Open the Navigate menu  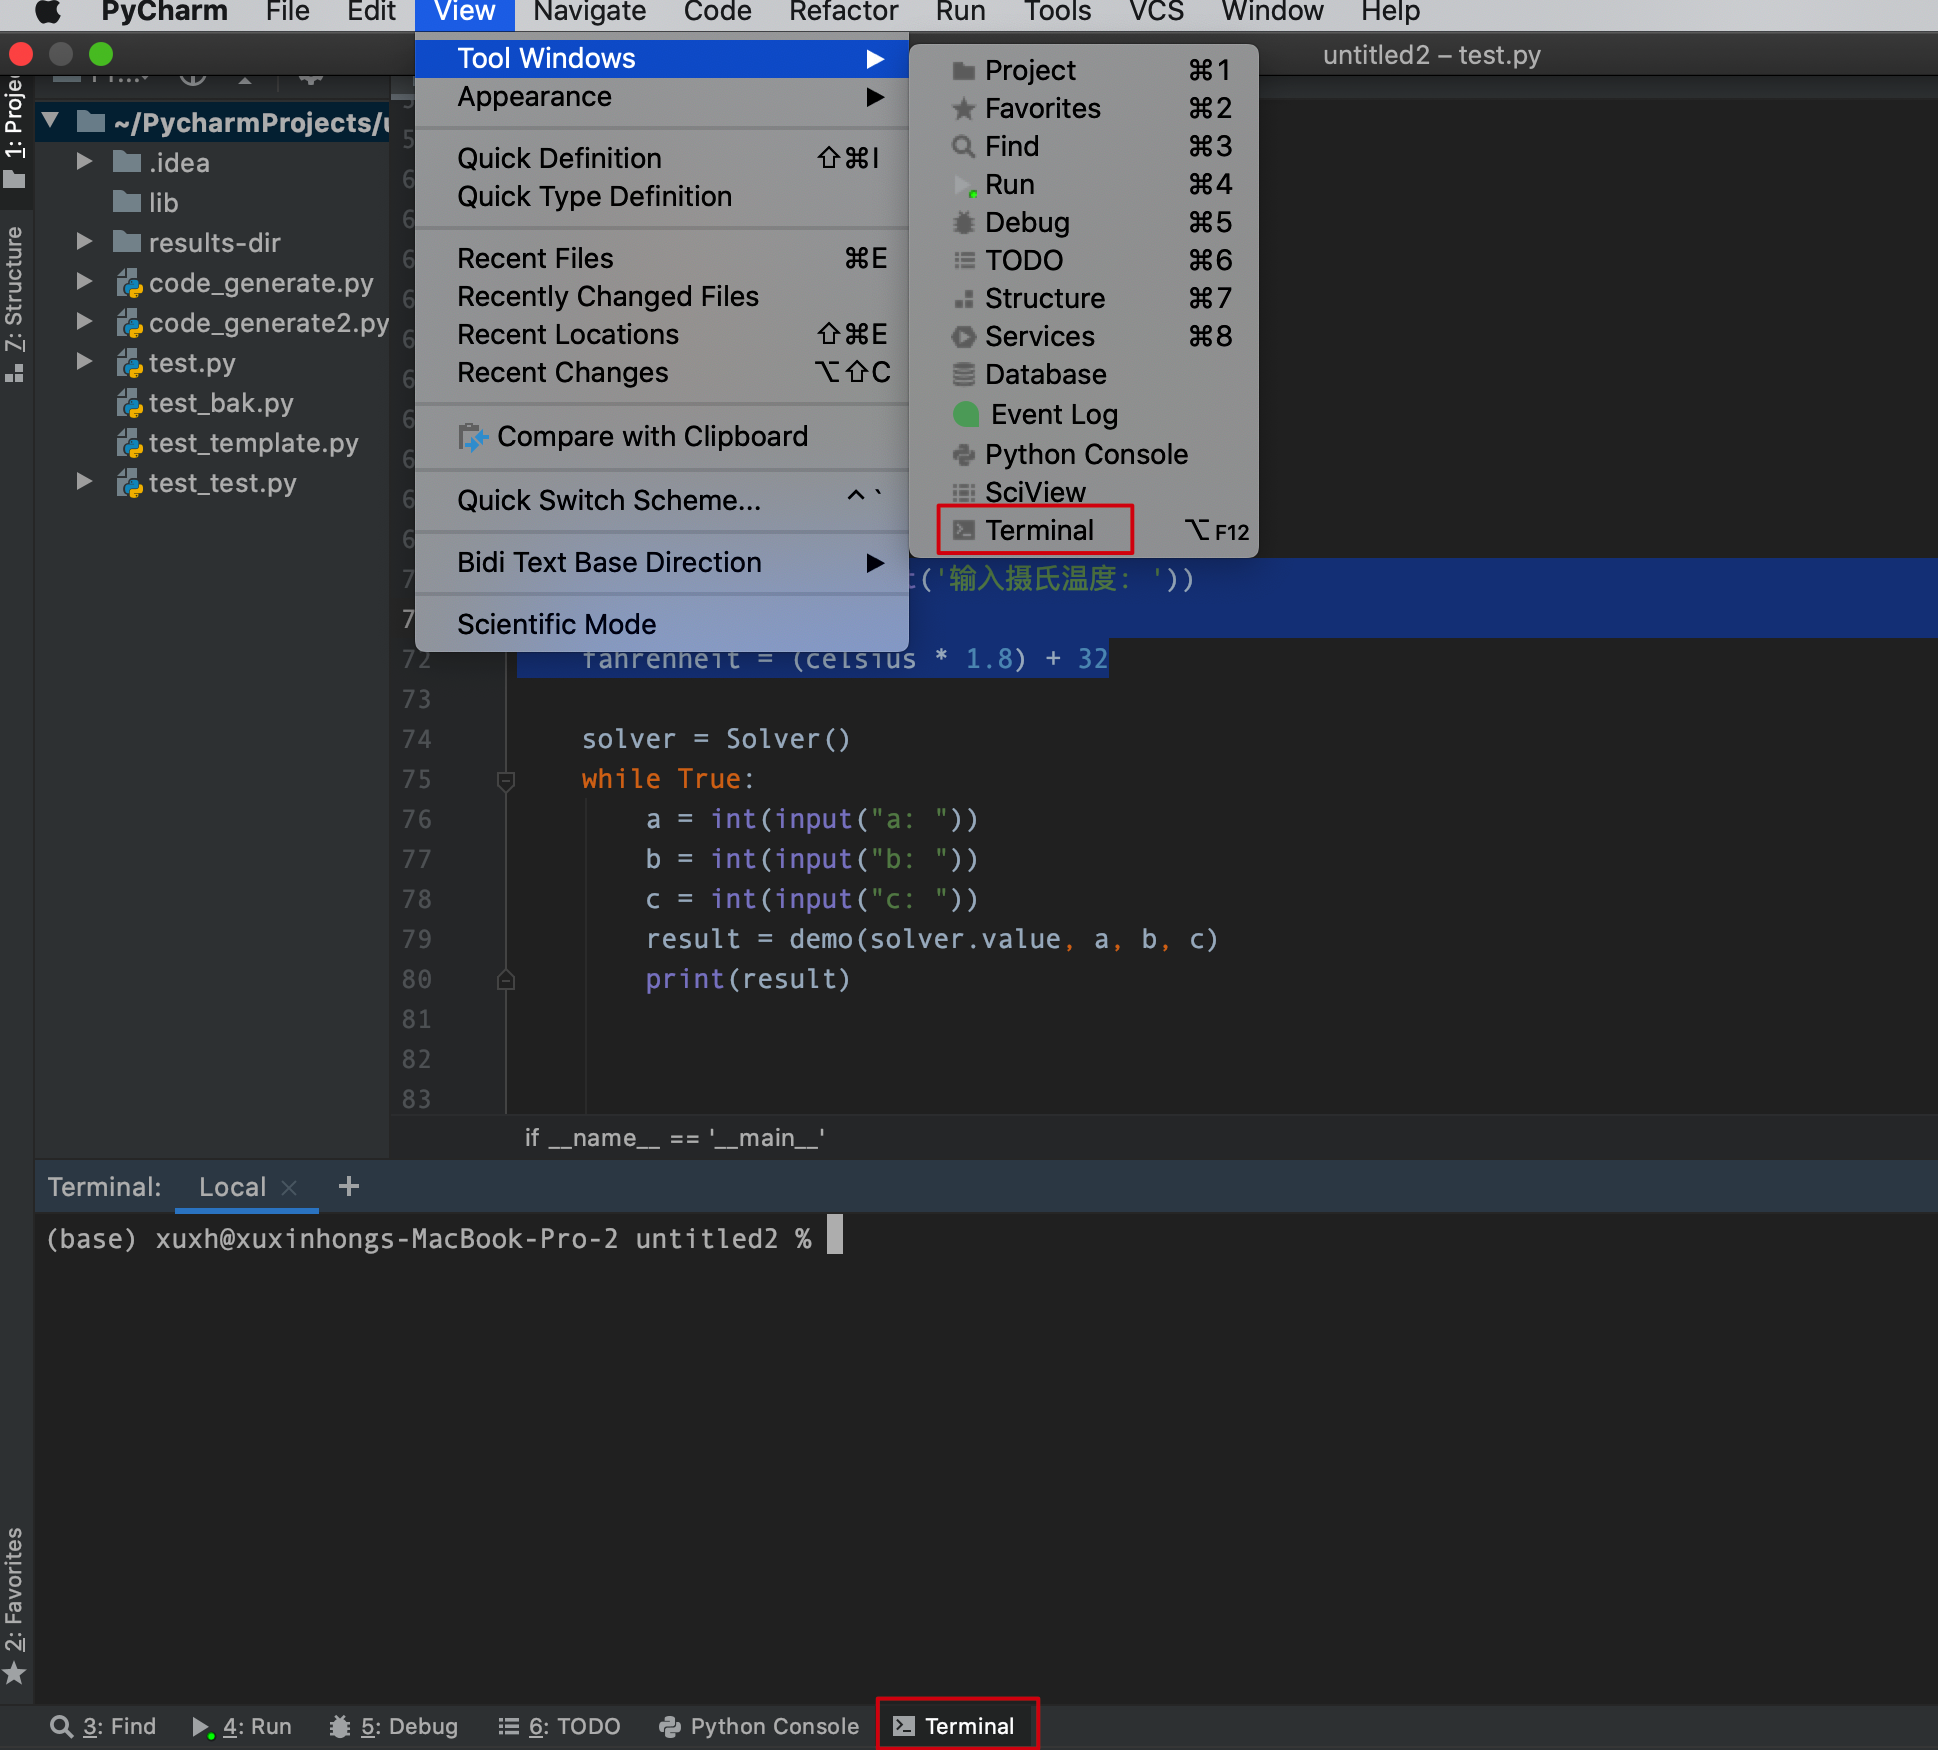pos(589,12)
